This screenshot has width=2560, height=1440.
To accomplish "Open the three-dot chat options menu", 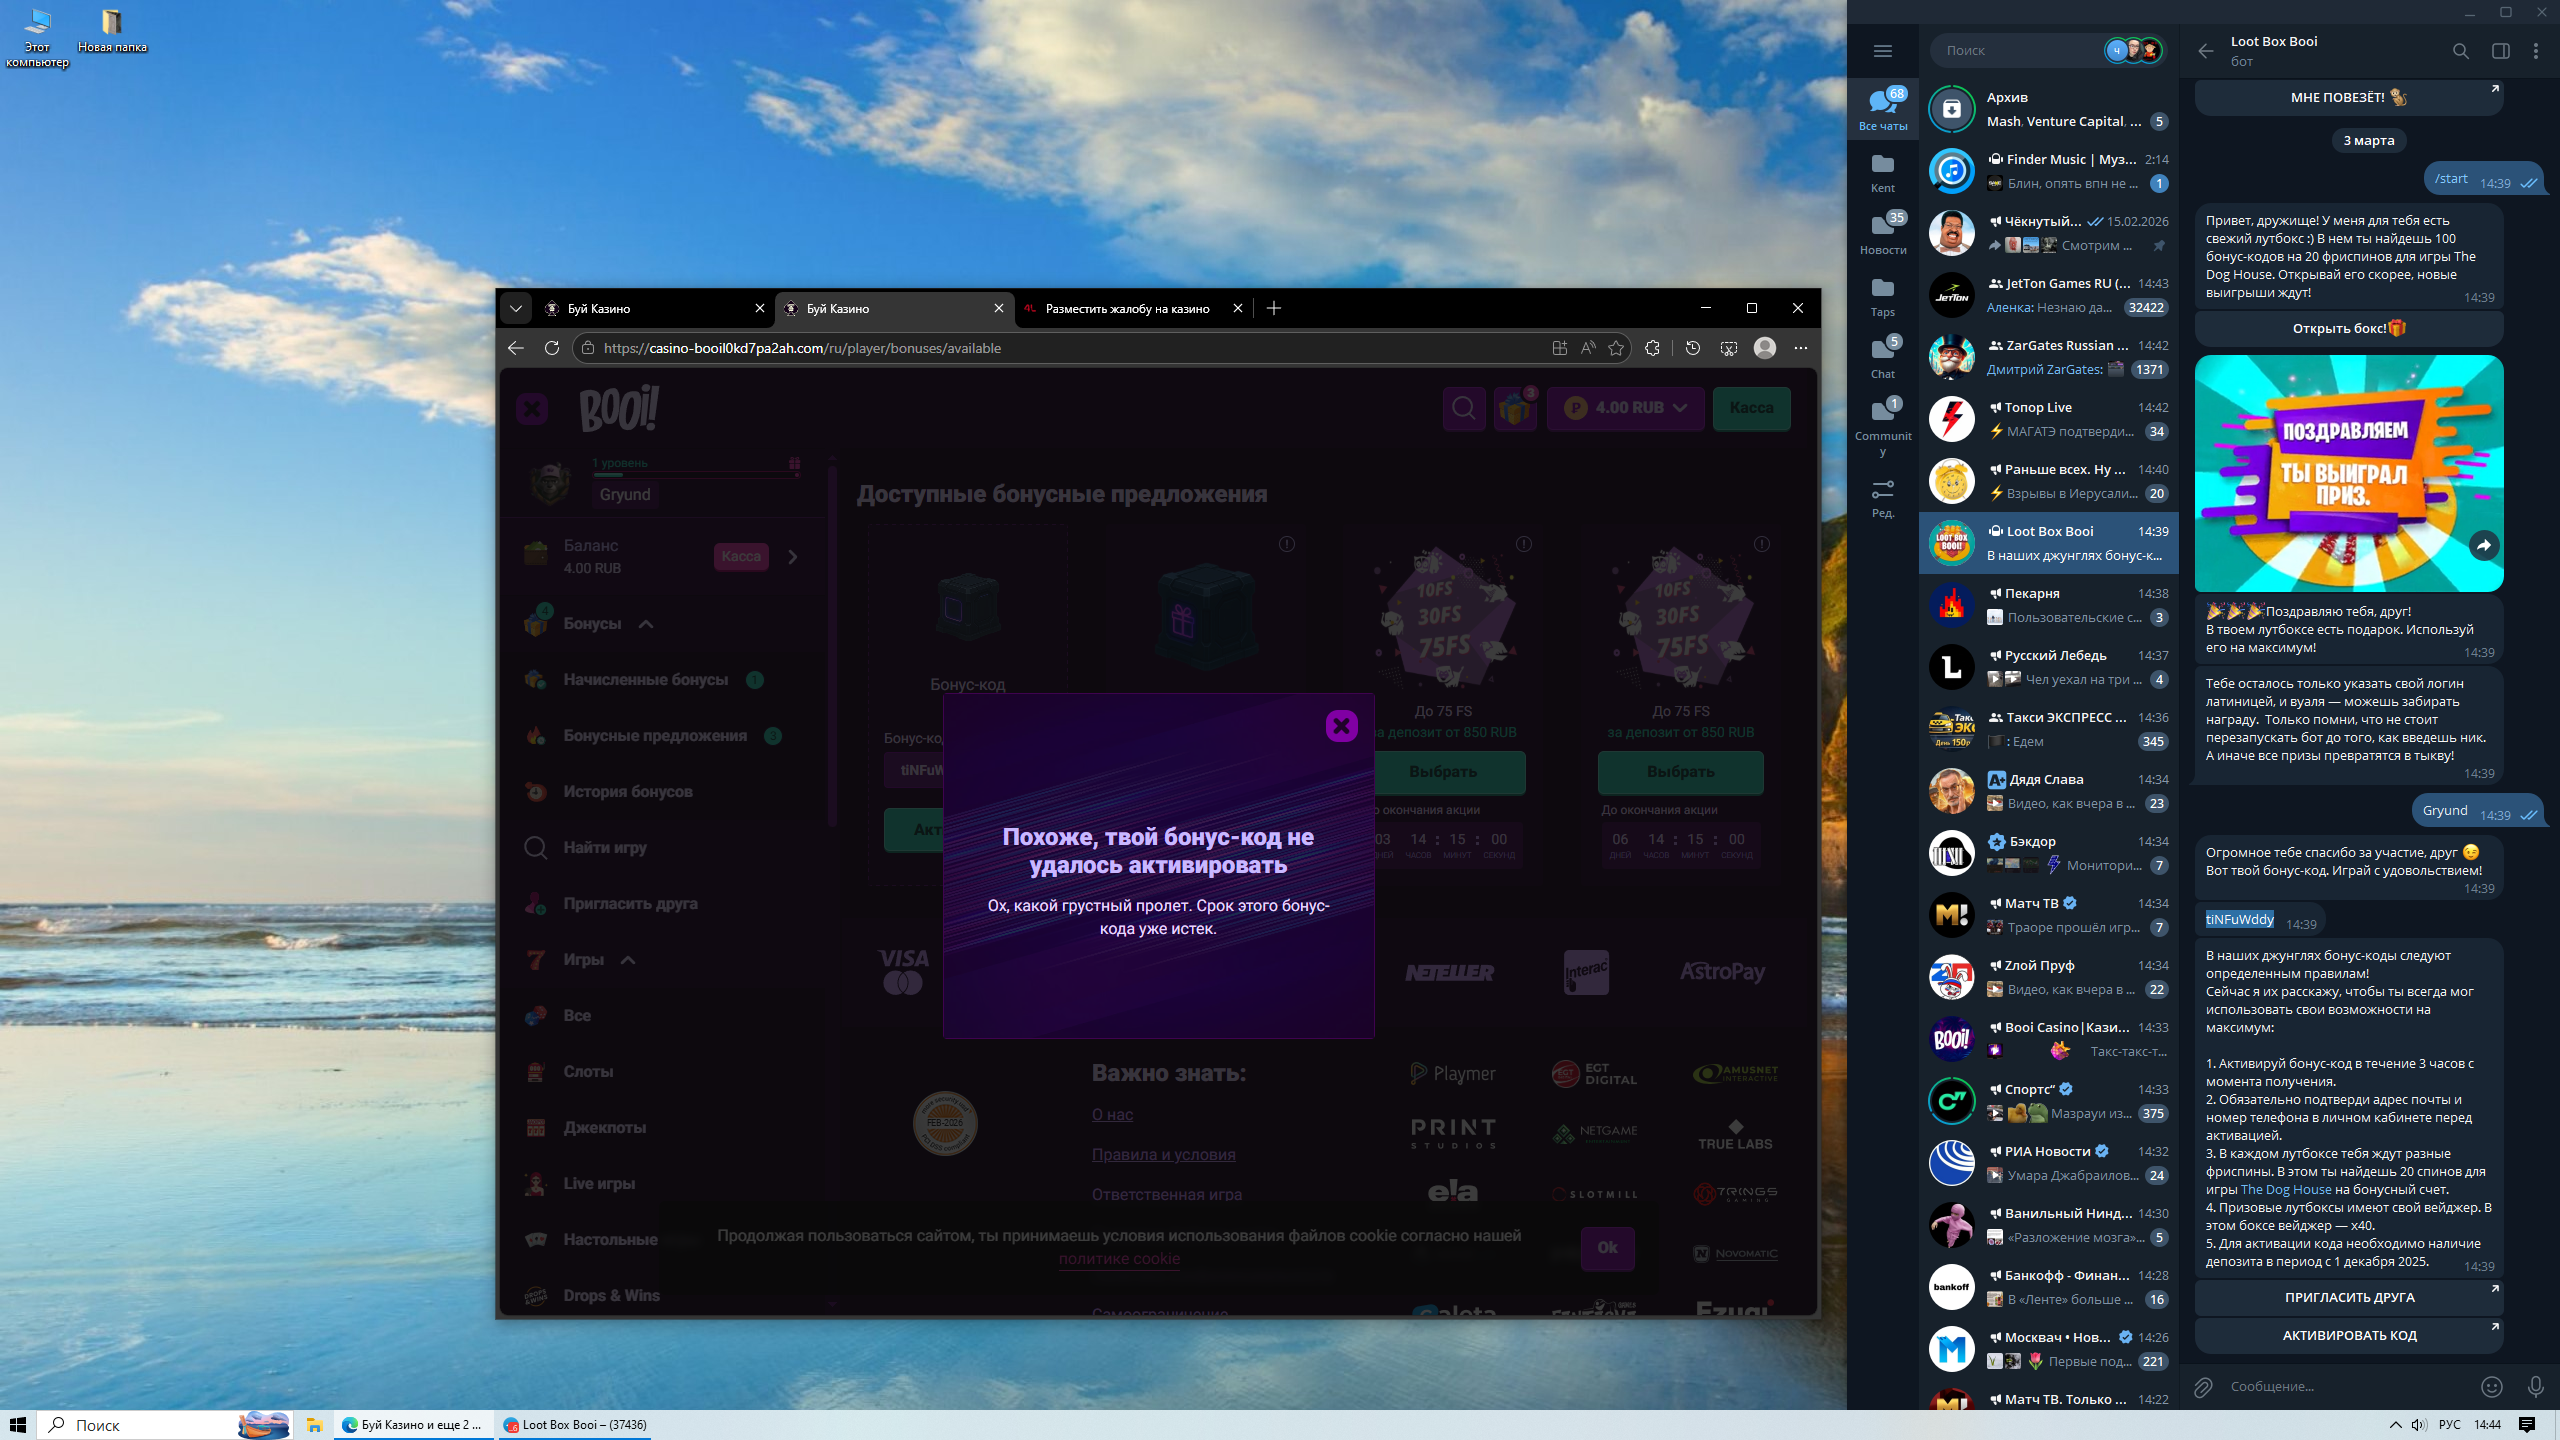I will point(2535,51).
